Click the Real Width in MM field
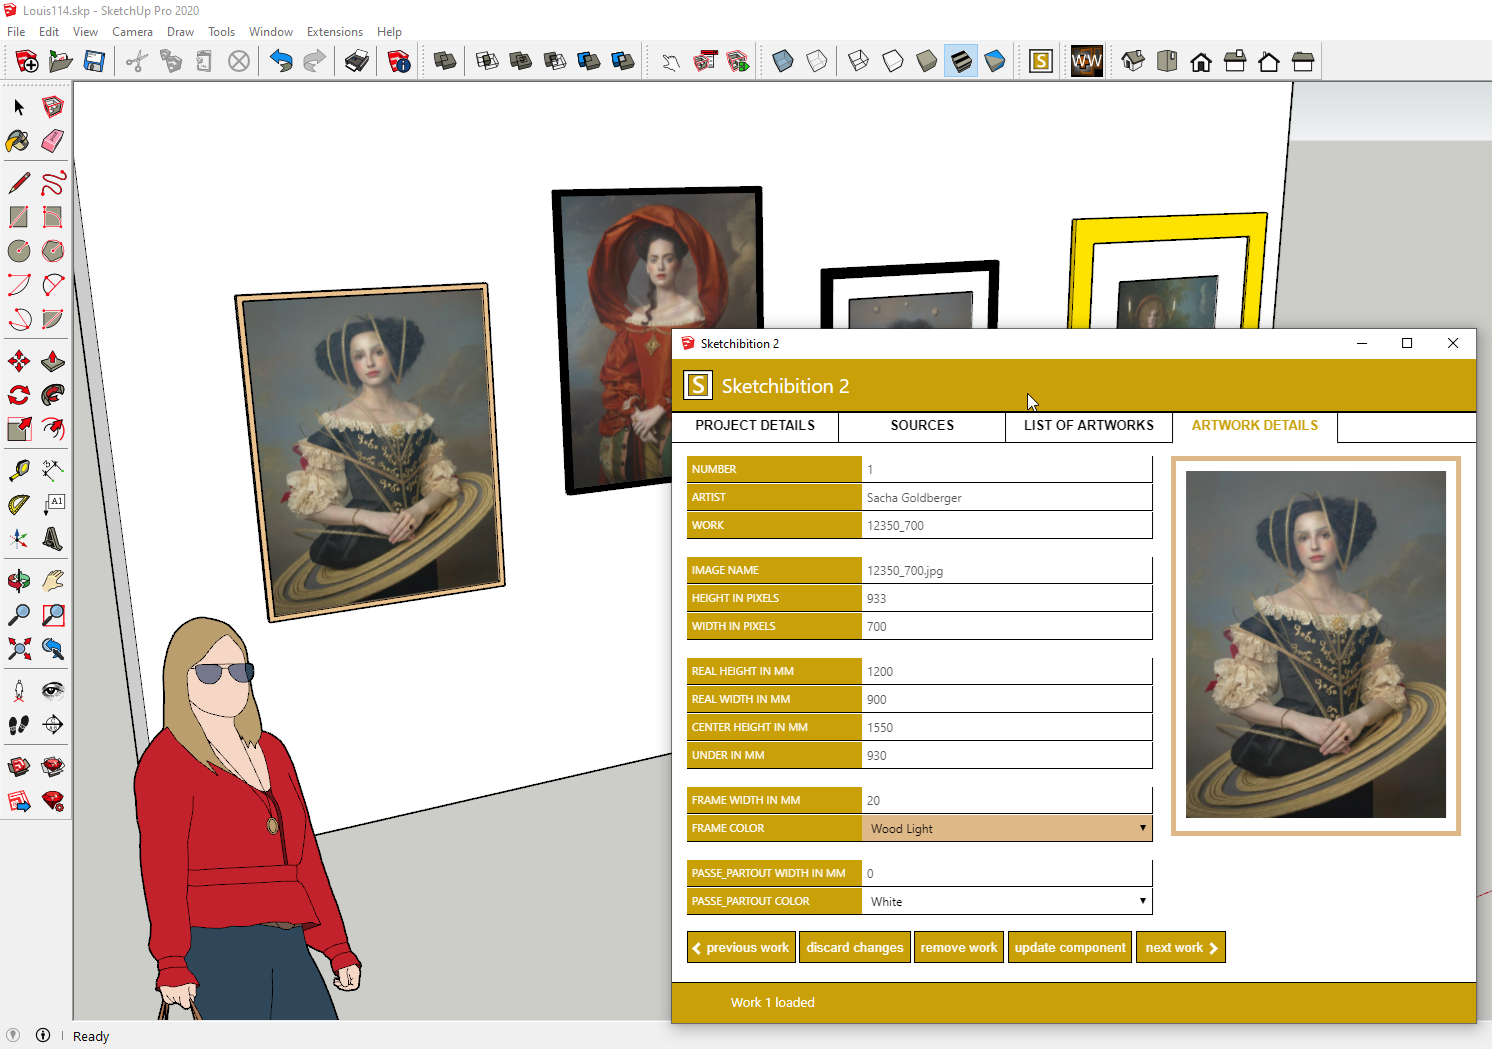Viewport: 1492px width, 1049px height. (x=1007, y=699)
